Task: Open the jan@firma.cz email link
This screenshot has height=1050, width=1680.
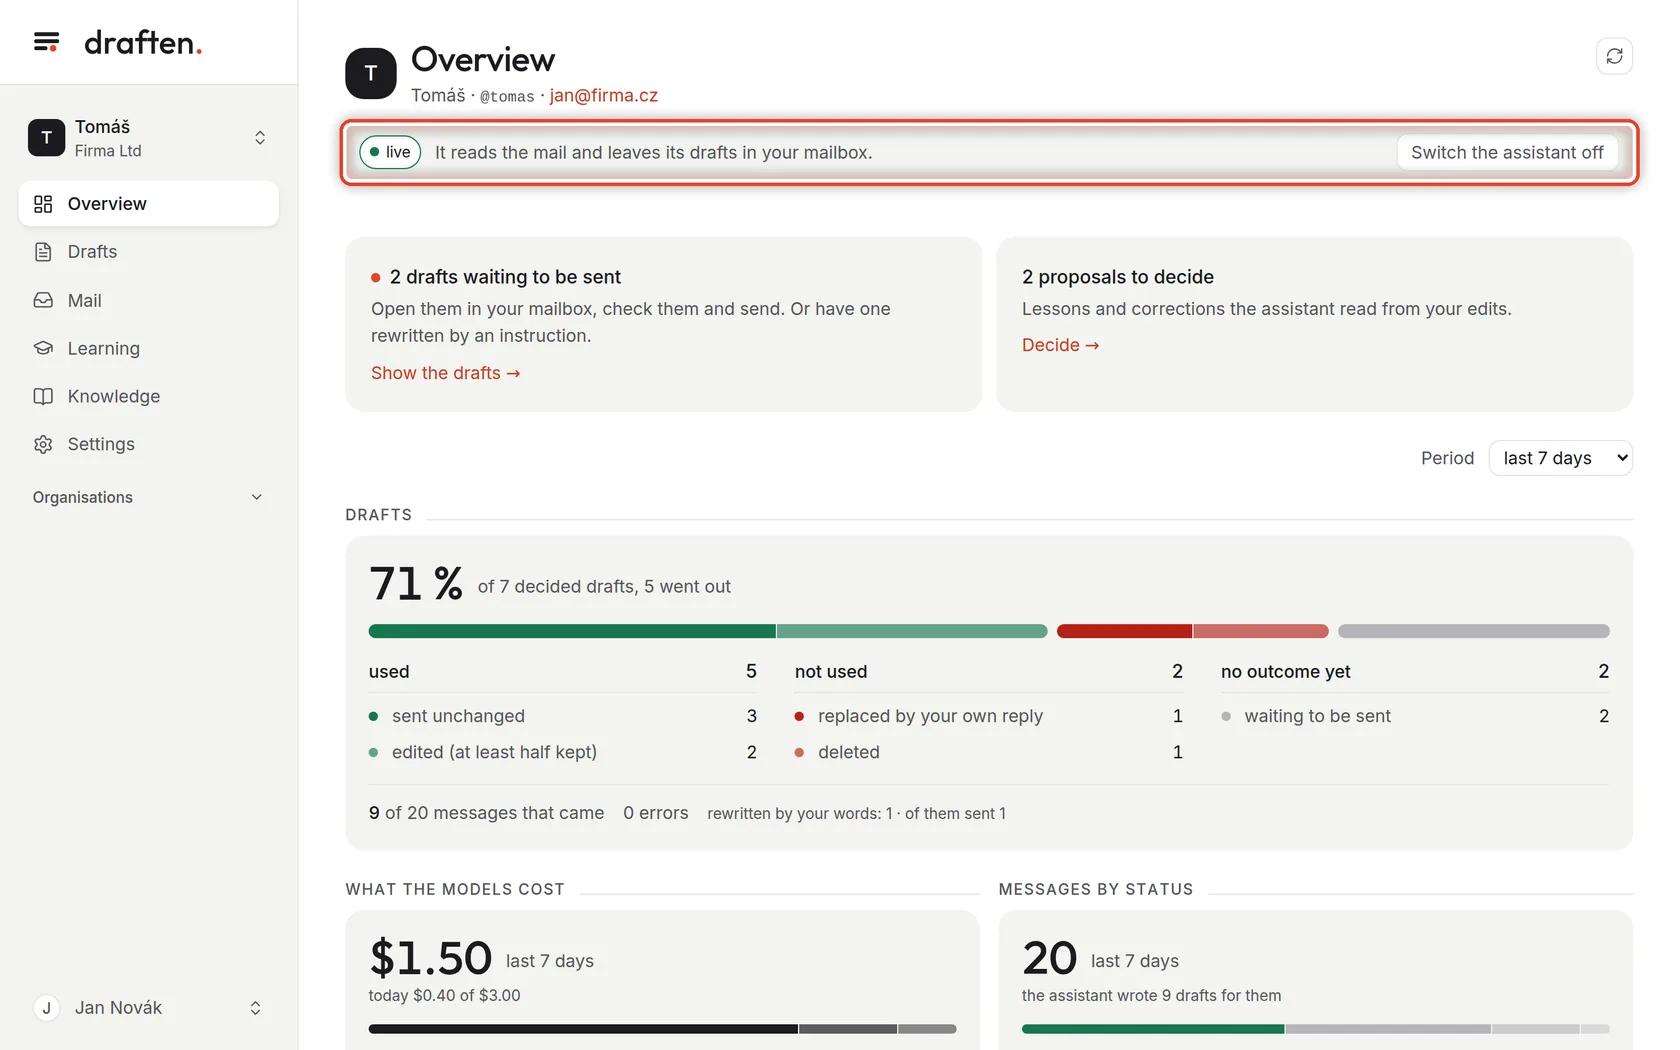Action: [x=604, y=95]
